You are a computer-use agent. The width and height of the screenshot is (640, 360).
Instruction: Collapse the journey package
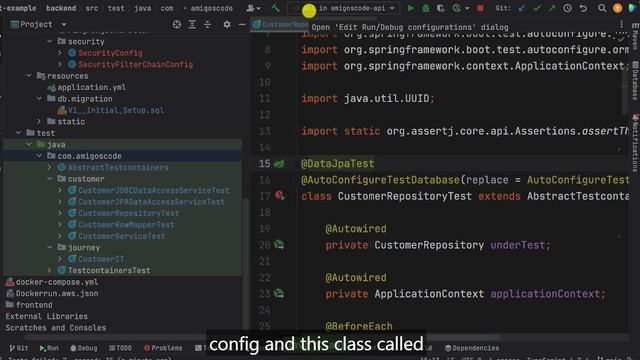click(x=50, y=247)
